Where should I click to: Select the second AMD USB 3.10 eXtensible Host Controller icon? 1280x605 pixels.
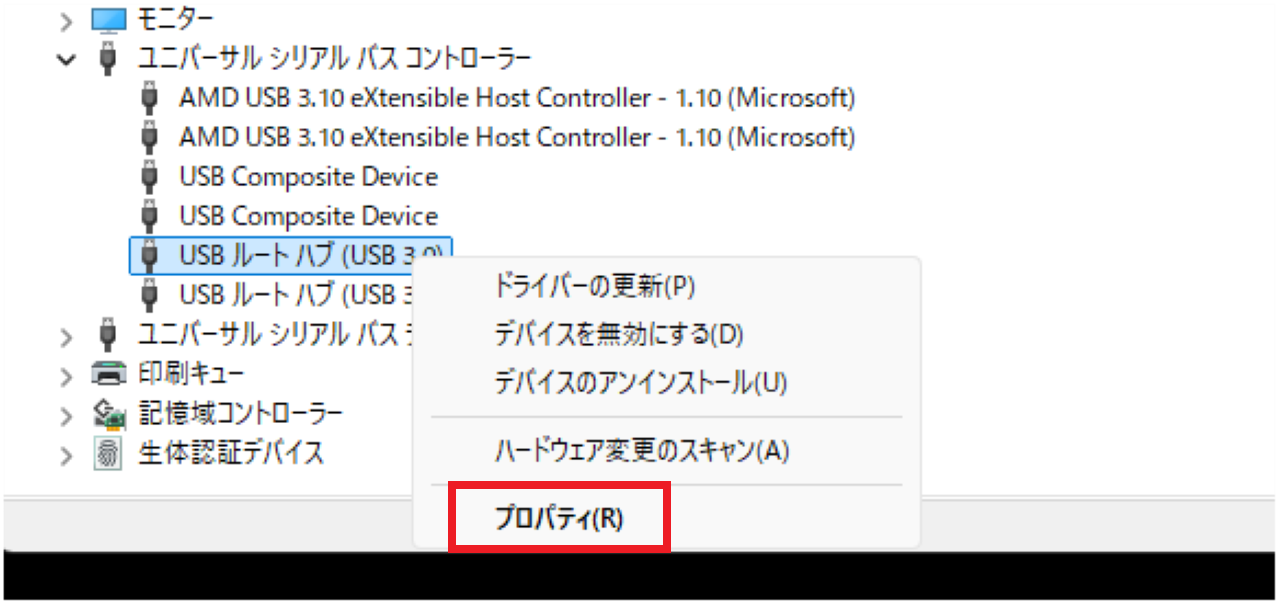149,136
